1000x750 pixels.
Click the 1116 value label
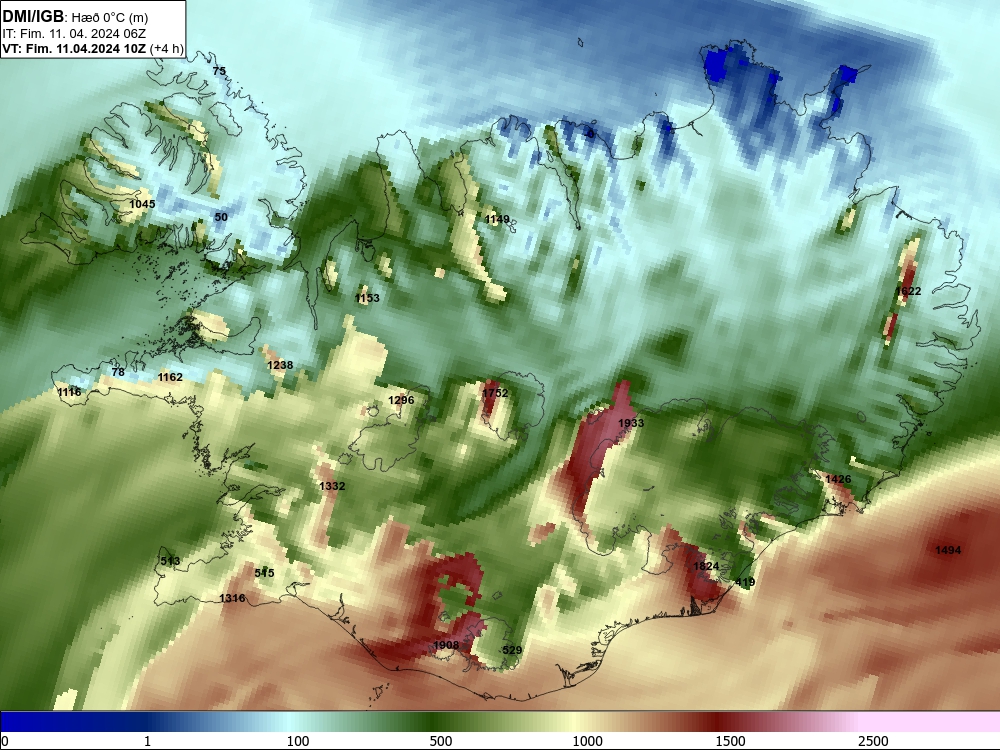(70, 392)
